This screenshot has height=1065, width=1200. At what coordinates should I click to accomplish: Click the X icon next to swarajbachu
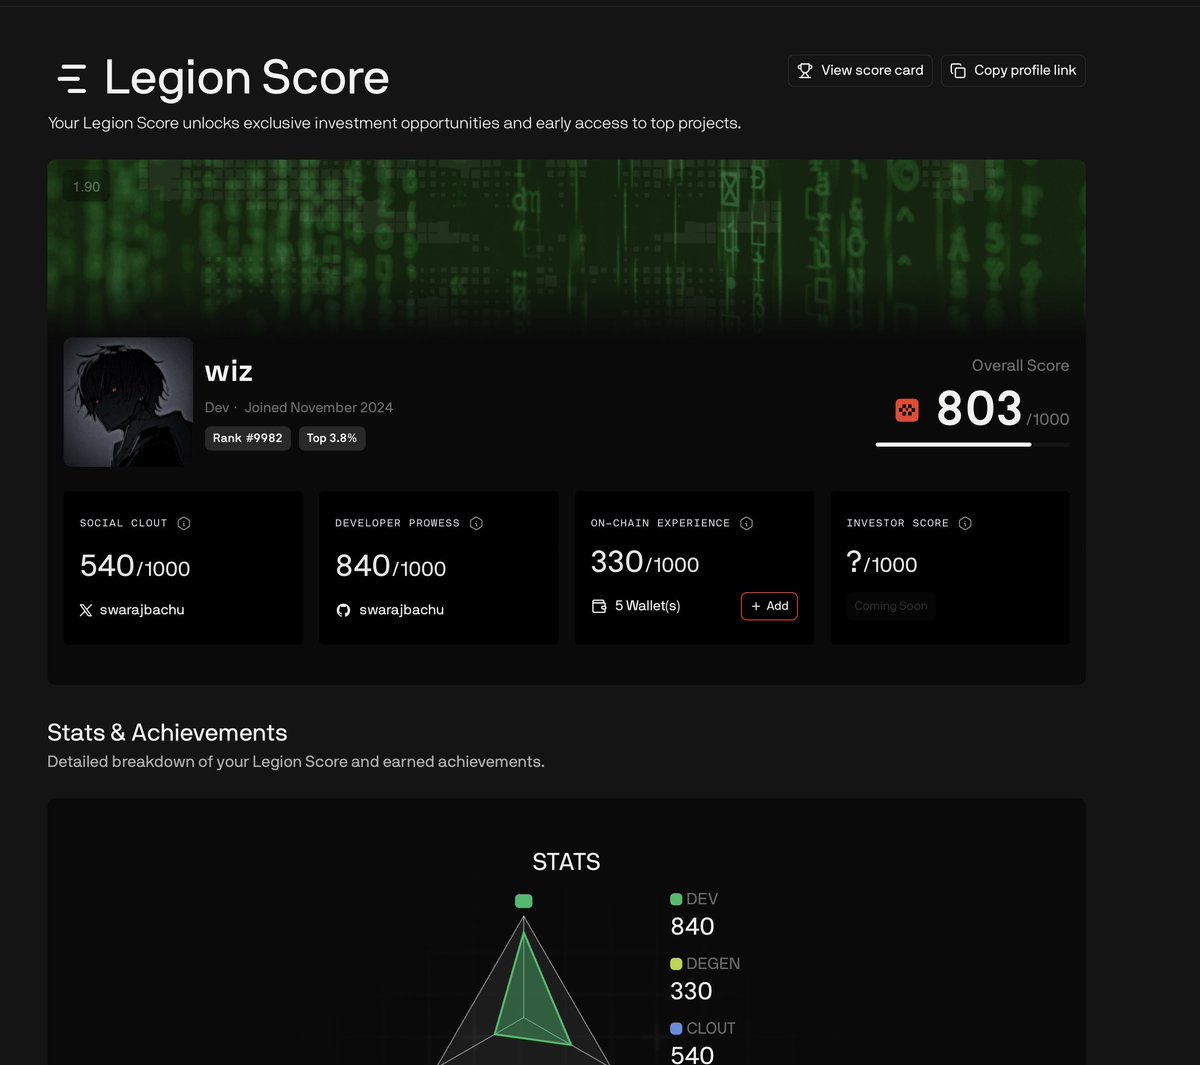click(x=86, y=609)
